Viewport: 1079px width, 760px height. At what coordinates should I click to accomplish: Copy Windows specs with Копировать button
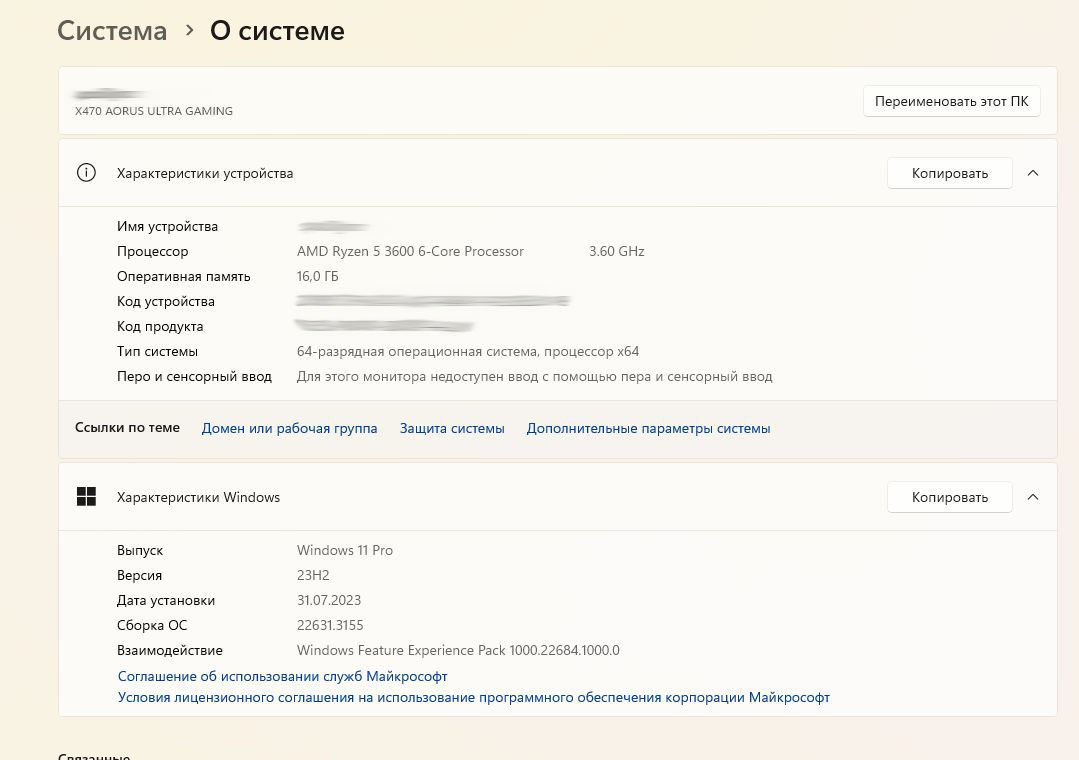(x=949, y=497)
